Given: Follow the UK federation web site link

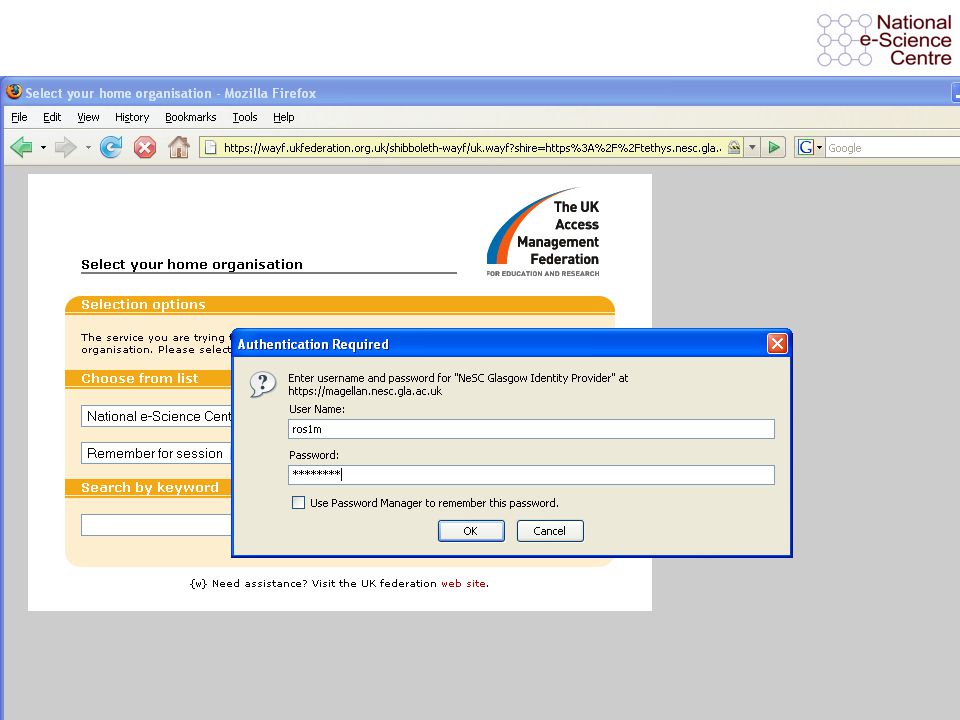Looking at the screenshot, I should pyautogui.click(x=463, y=583).
